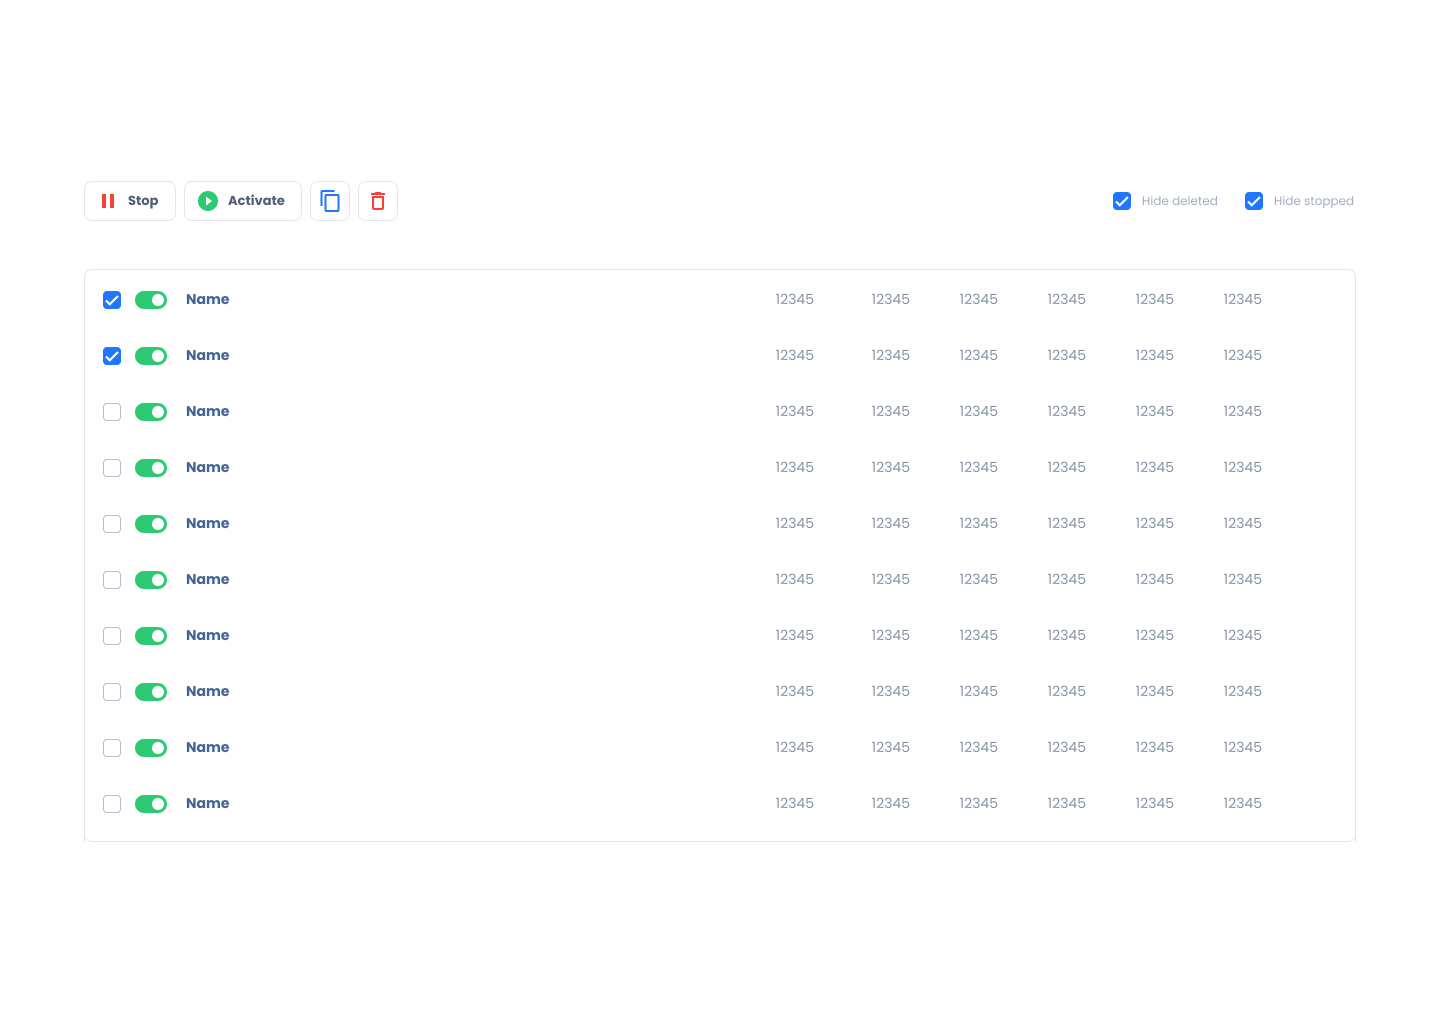Screen dimensions: 1440x1024
Task: Click the Activate button with play icon
Action: pos(243,201)
